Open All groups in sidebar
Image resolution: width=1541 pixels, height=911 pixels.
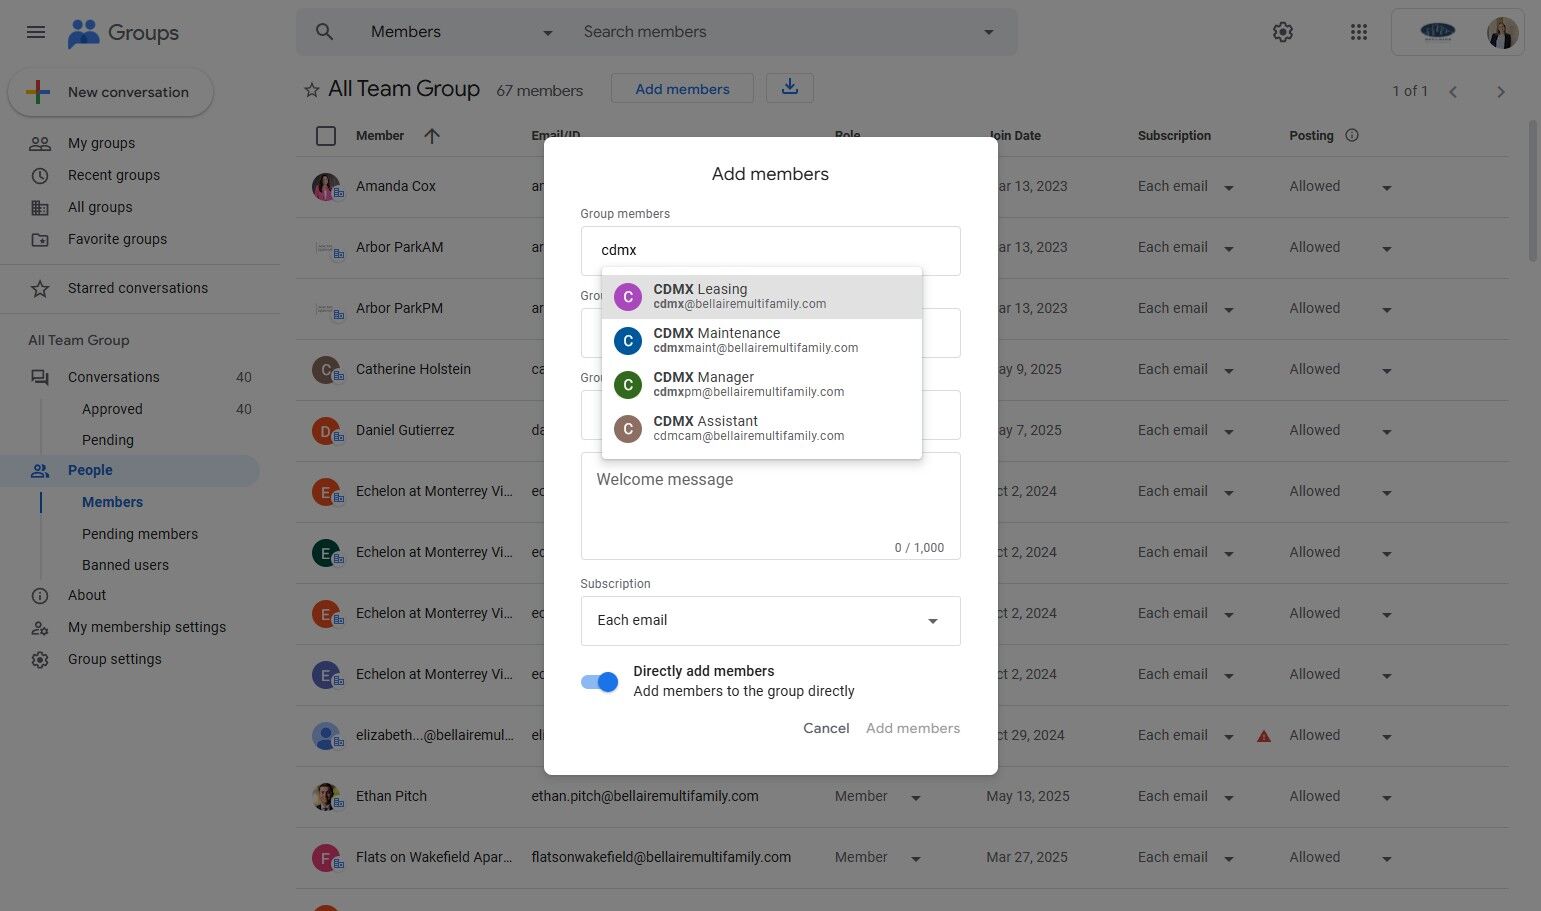pyautogui.click(x=100, y=207)
